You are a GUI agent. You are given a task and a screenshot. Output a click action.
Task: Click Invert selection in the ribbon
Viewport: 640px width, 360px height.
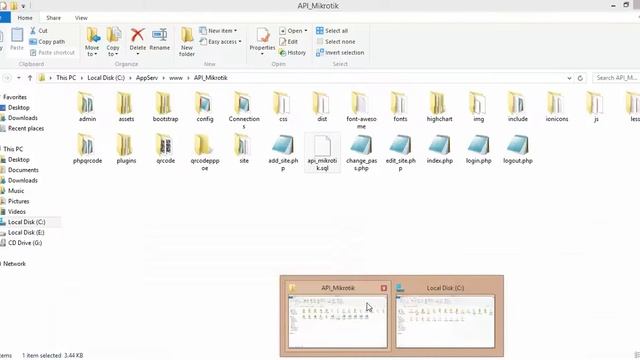pyautogui.click(x=340, y=53)
